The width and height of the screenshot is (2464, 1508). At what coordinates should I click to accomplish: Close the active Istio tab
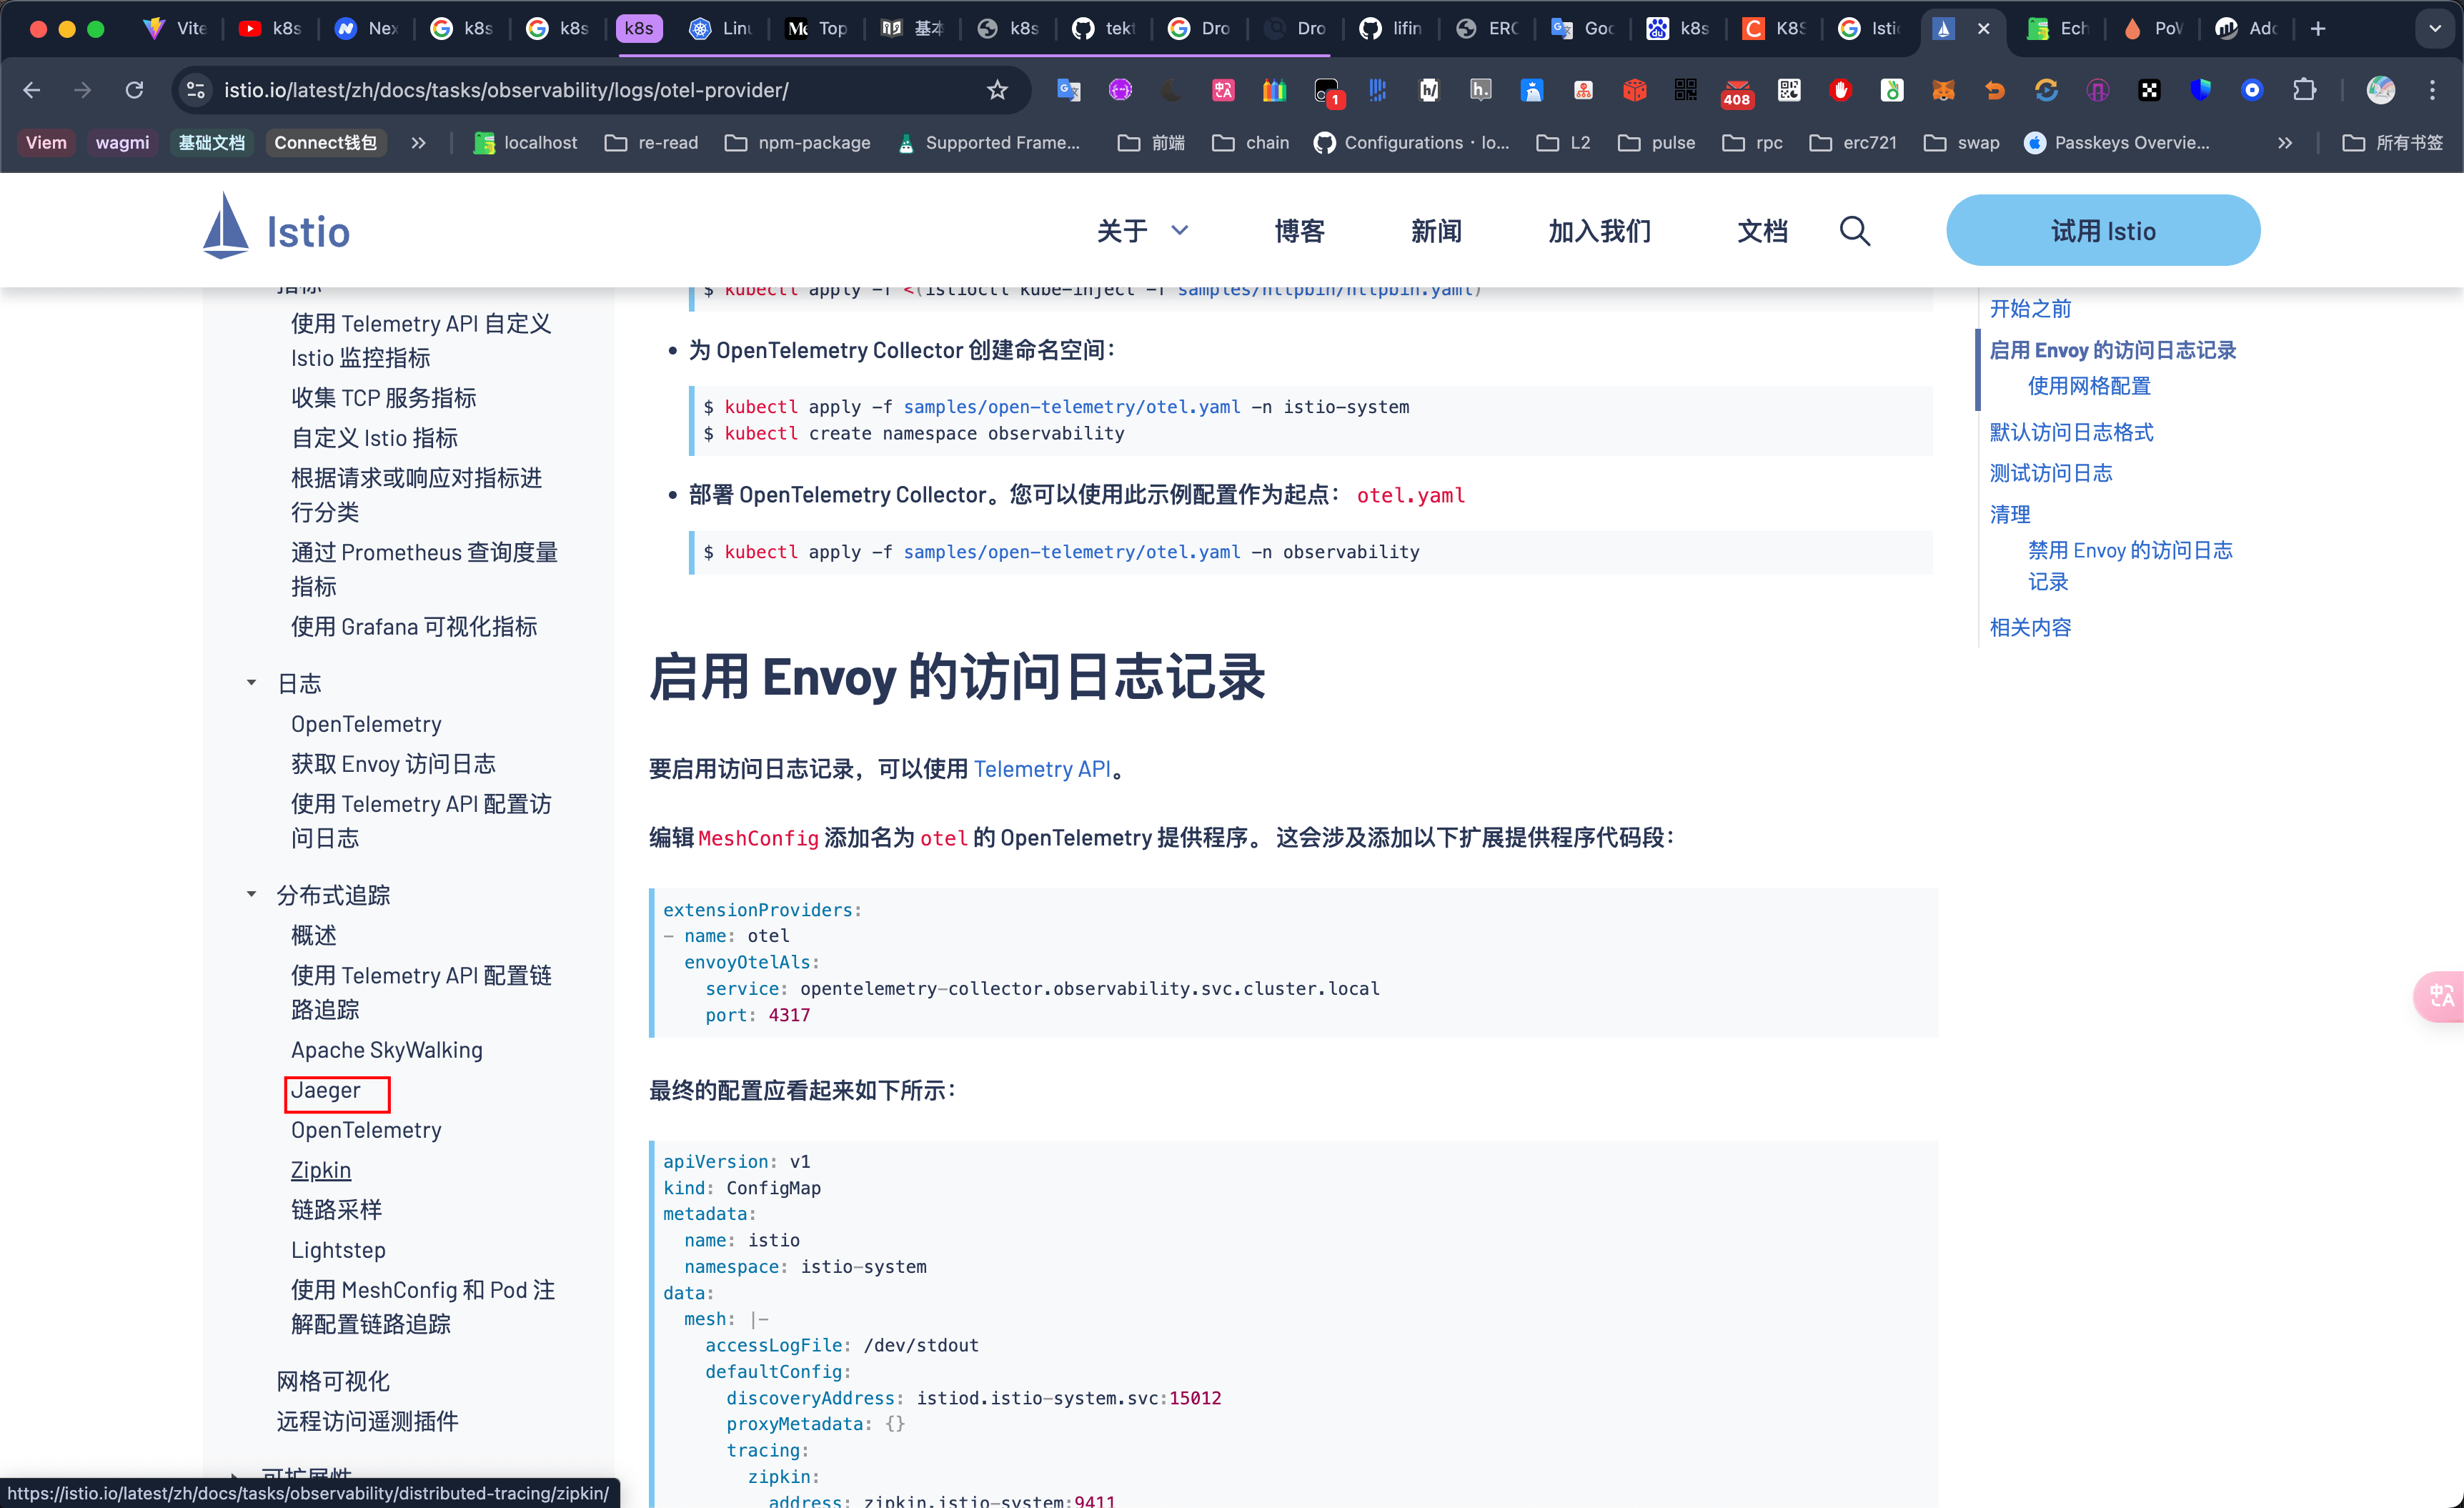(x=1984, y=28)
